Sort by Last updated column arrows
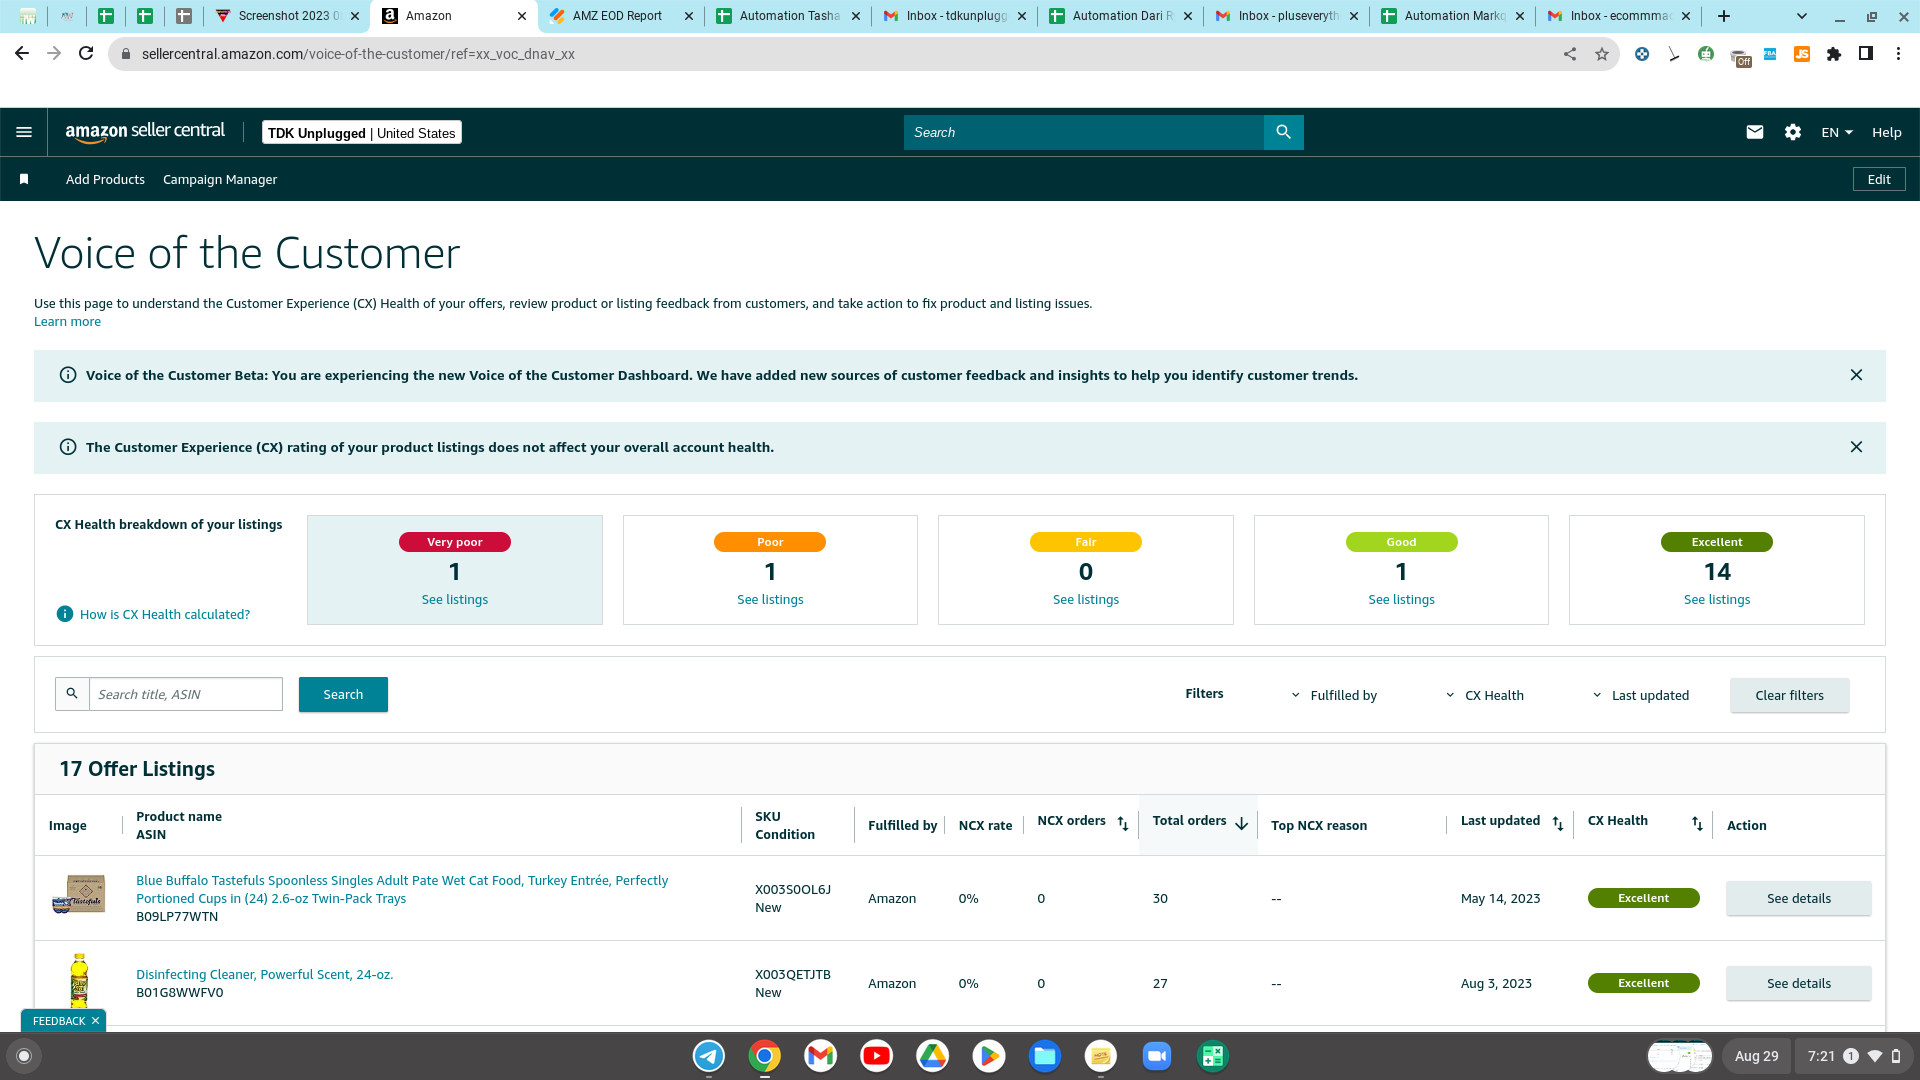1920x1080 pixels. [x=1558, y=823]
